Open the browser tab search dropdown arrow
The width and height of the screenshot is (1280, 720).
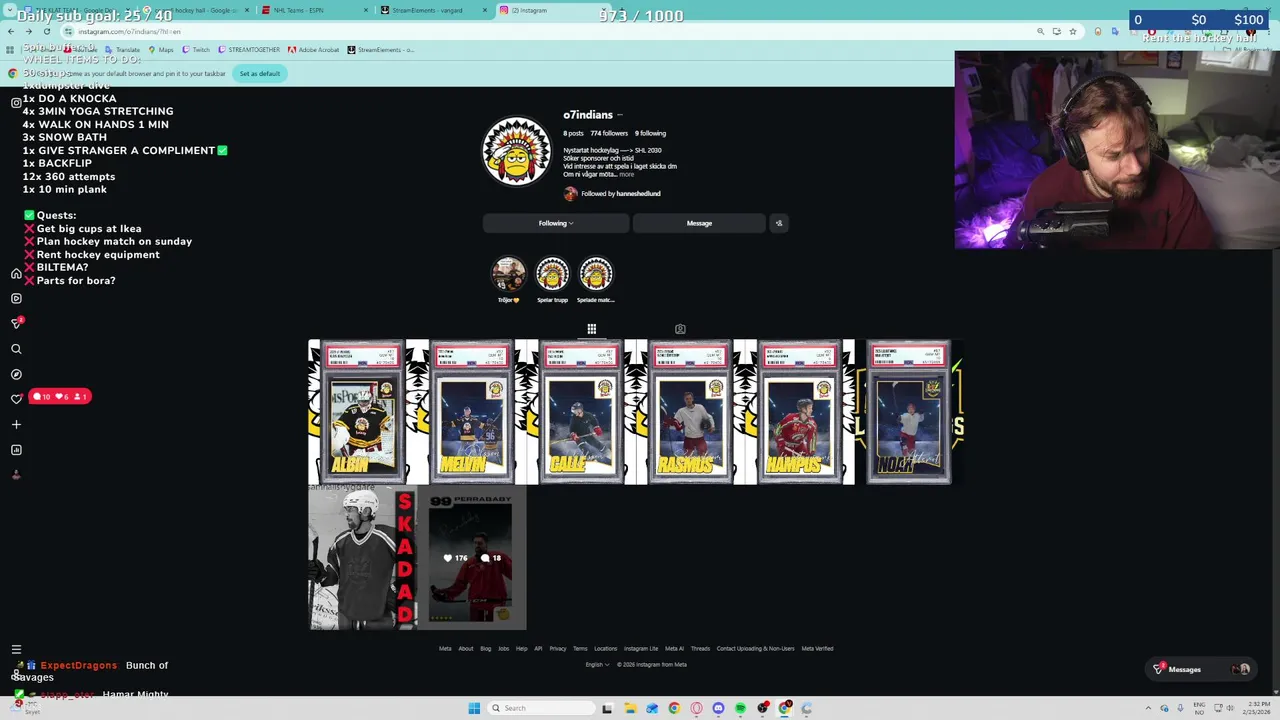click(x=10, y=10)
